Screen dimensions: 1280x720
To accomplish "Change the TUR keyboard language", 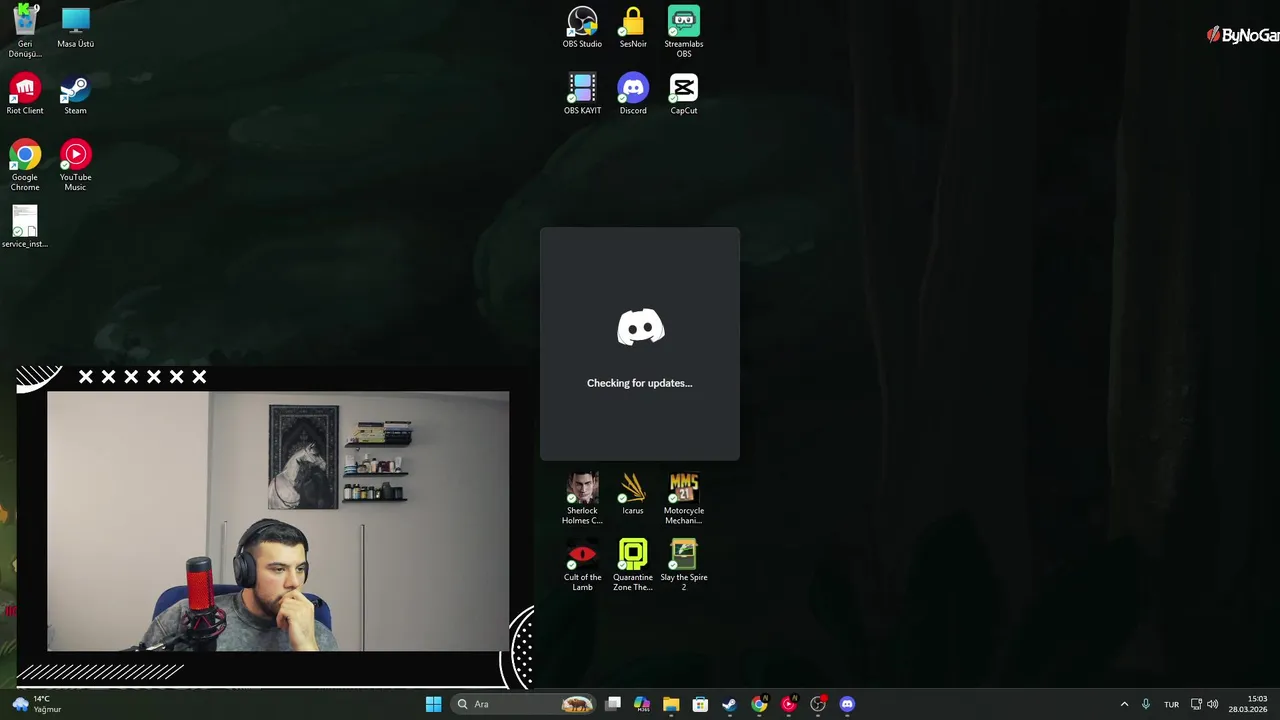I will [x=1171, y=704].
